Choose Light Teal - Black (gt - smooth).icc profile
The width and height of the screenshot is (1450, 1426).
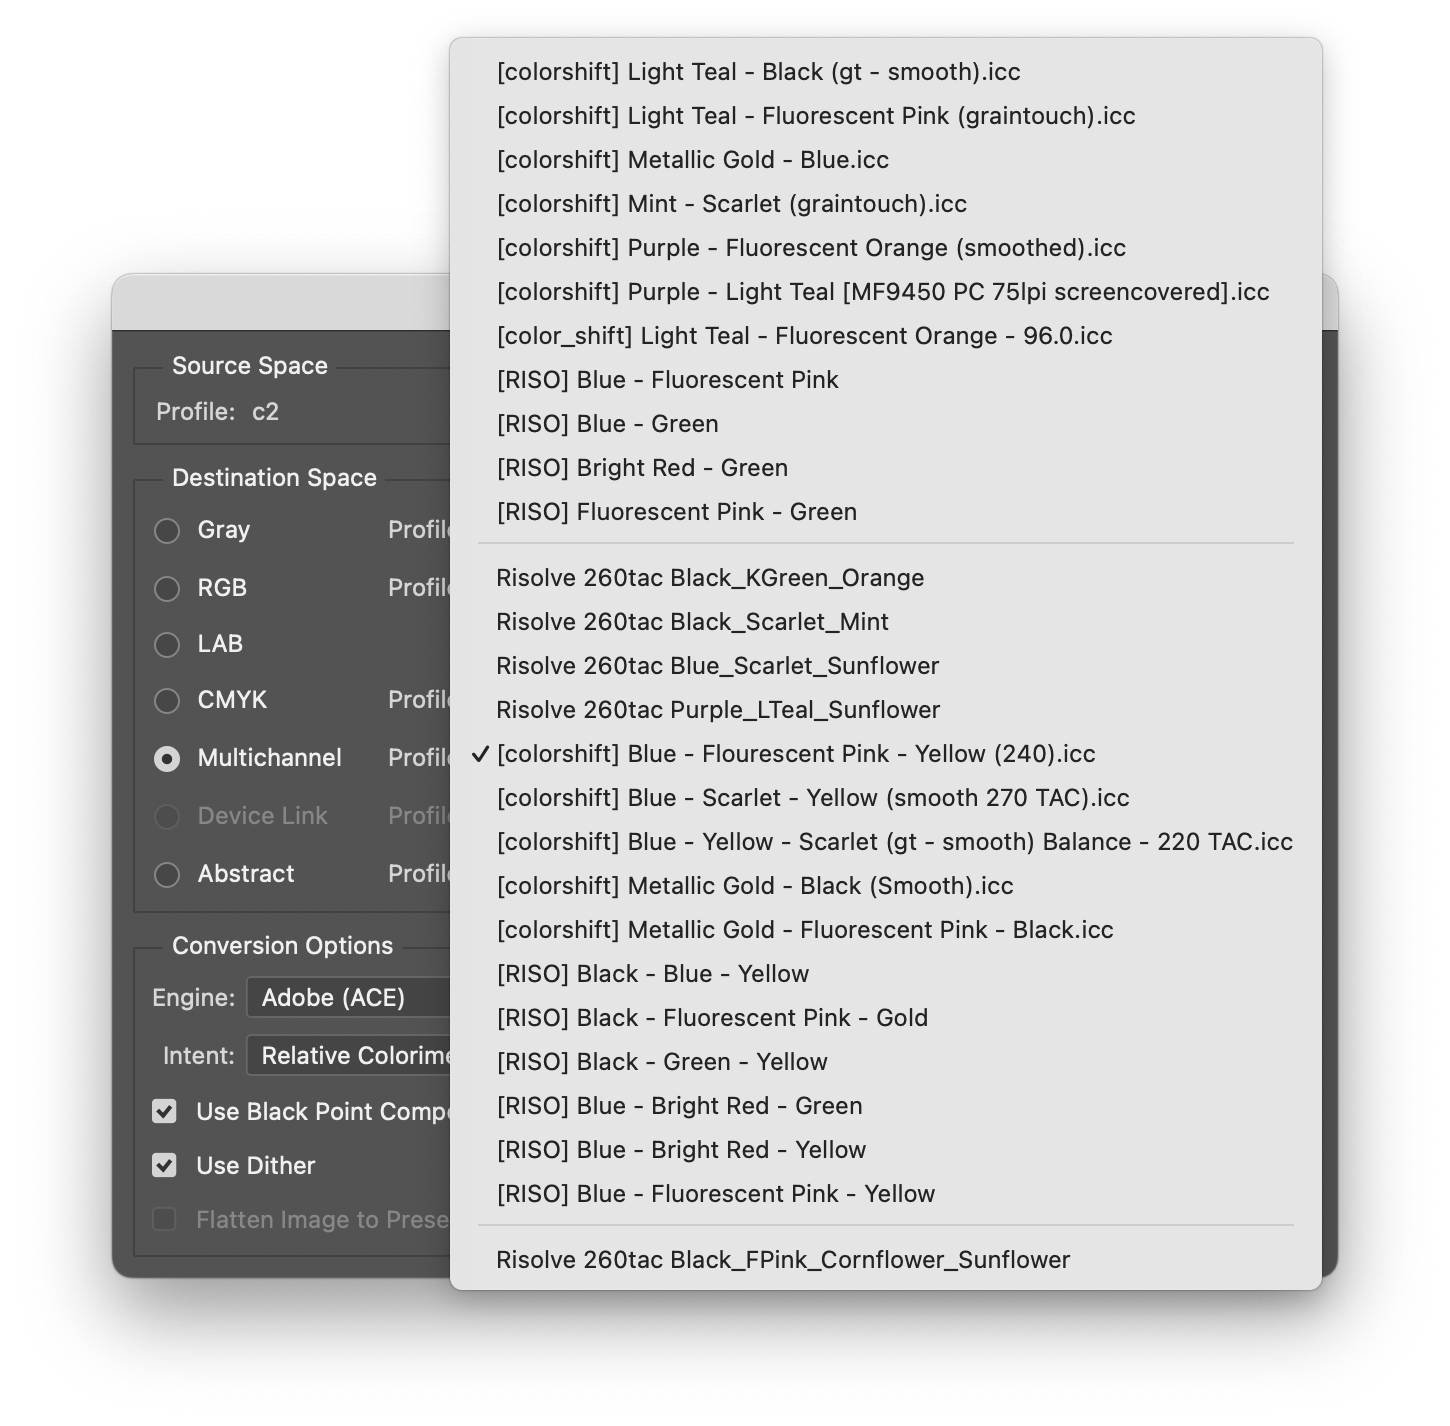(886, 72)
